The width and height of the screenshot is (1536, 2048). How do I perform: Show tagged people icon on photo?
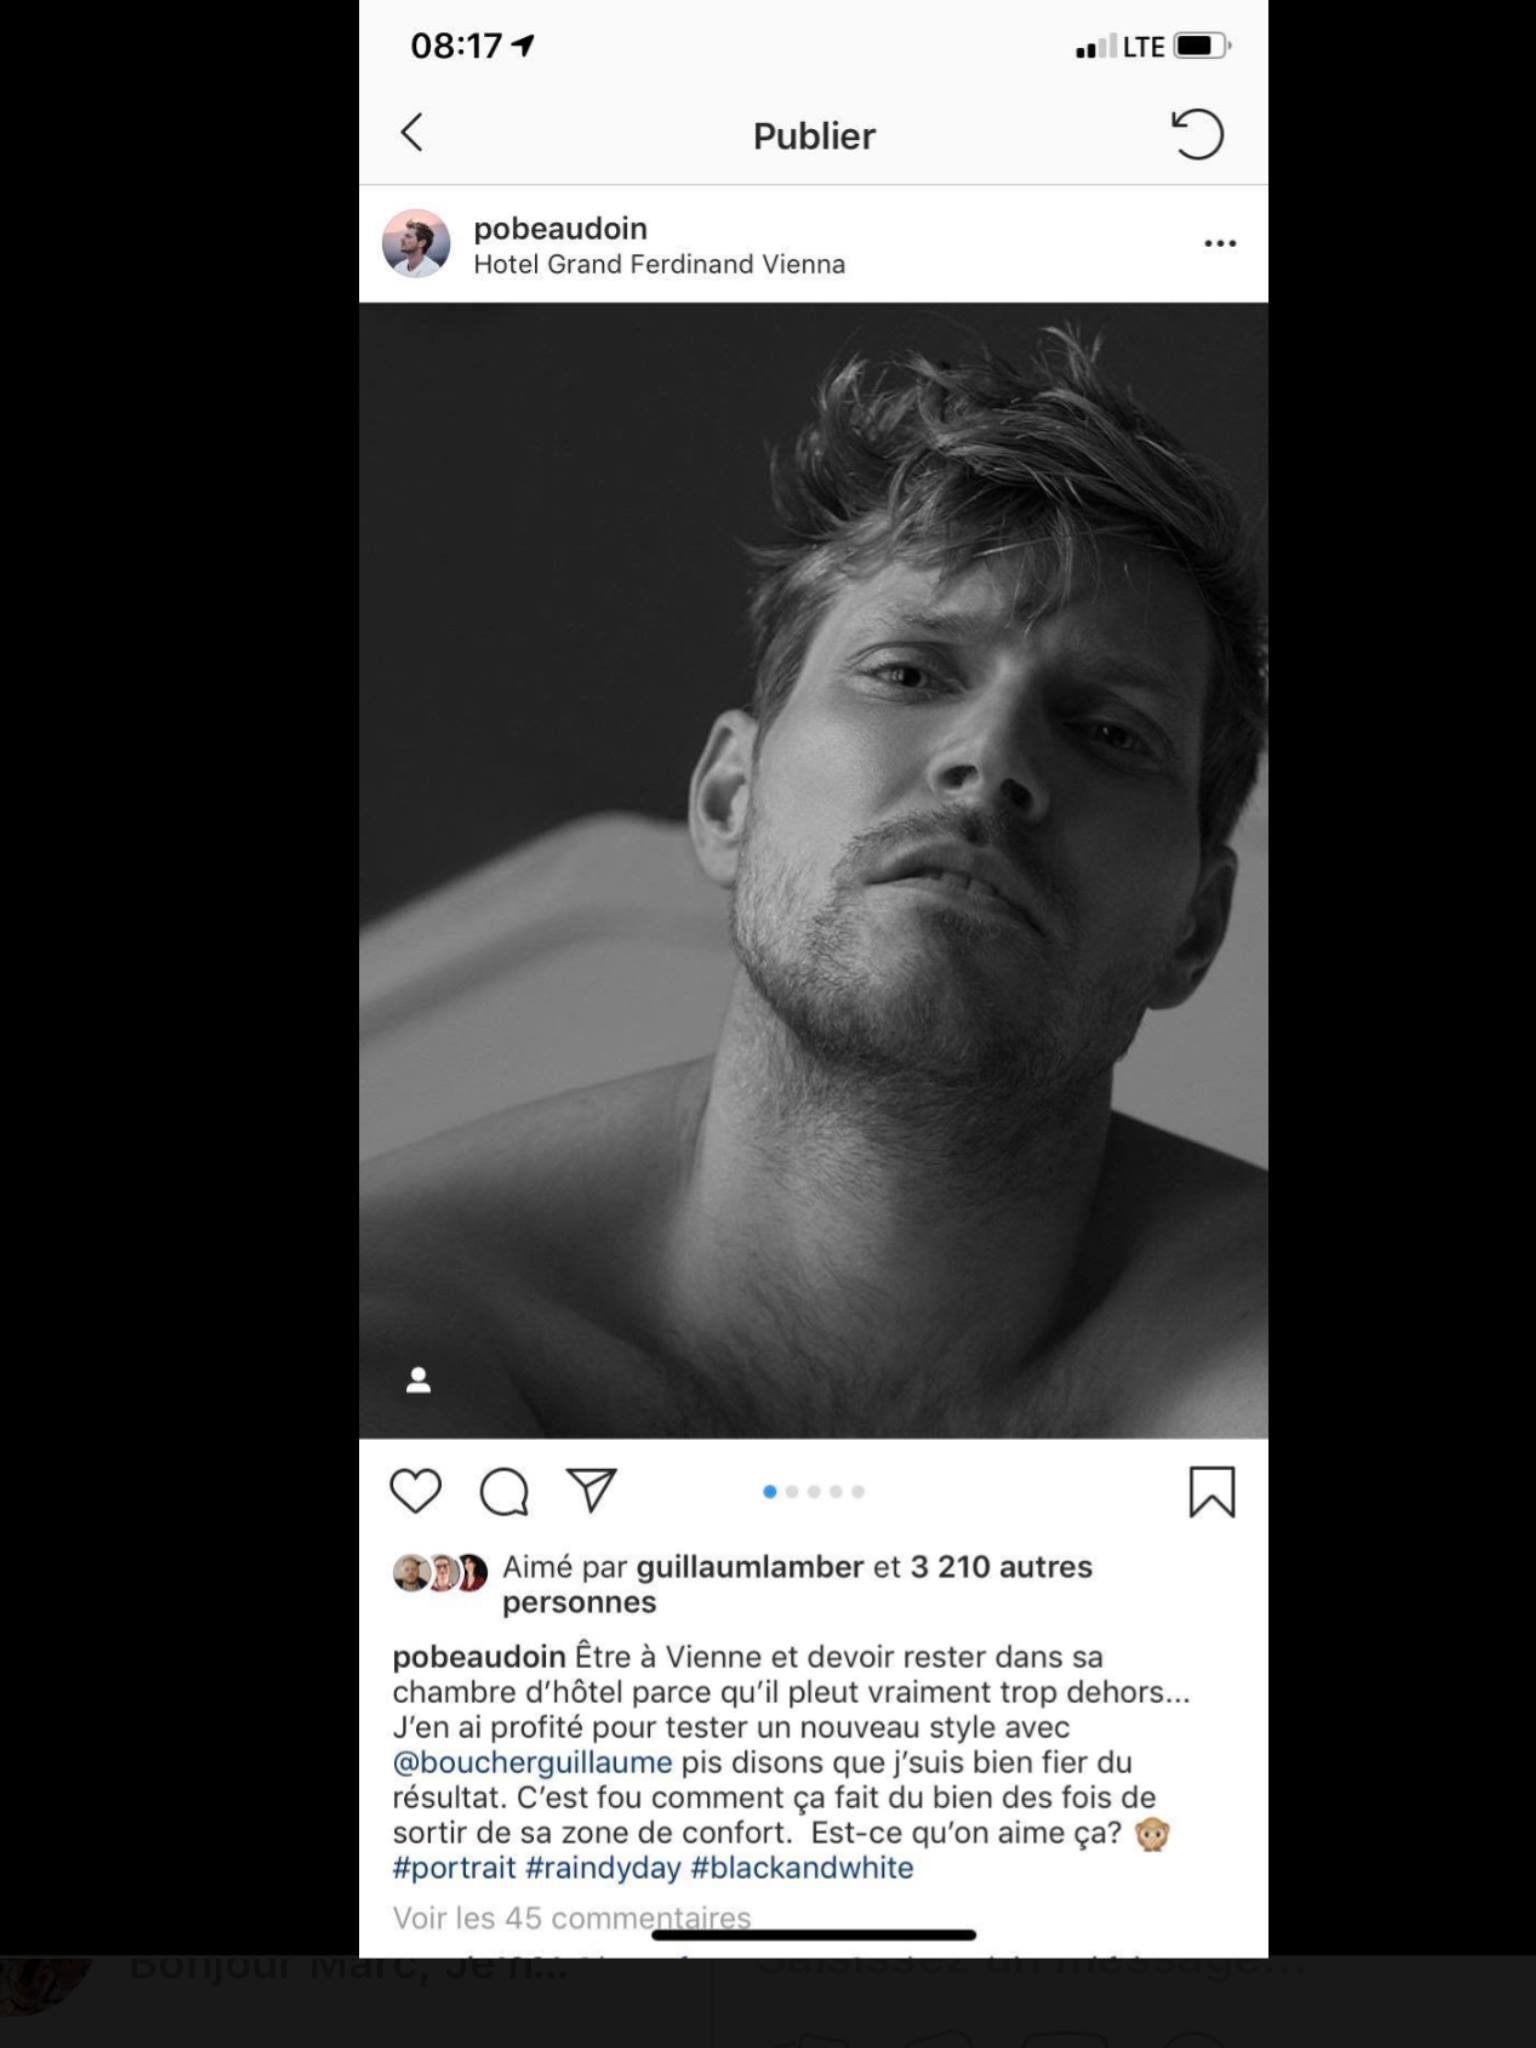coord(418,1380)
